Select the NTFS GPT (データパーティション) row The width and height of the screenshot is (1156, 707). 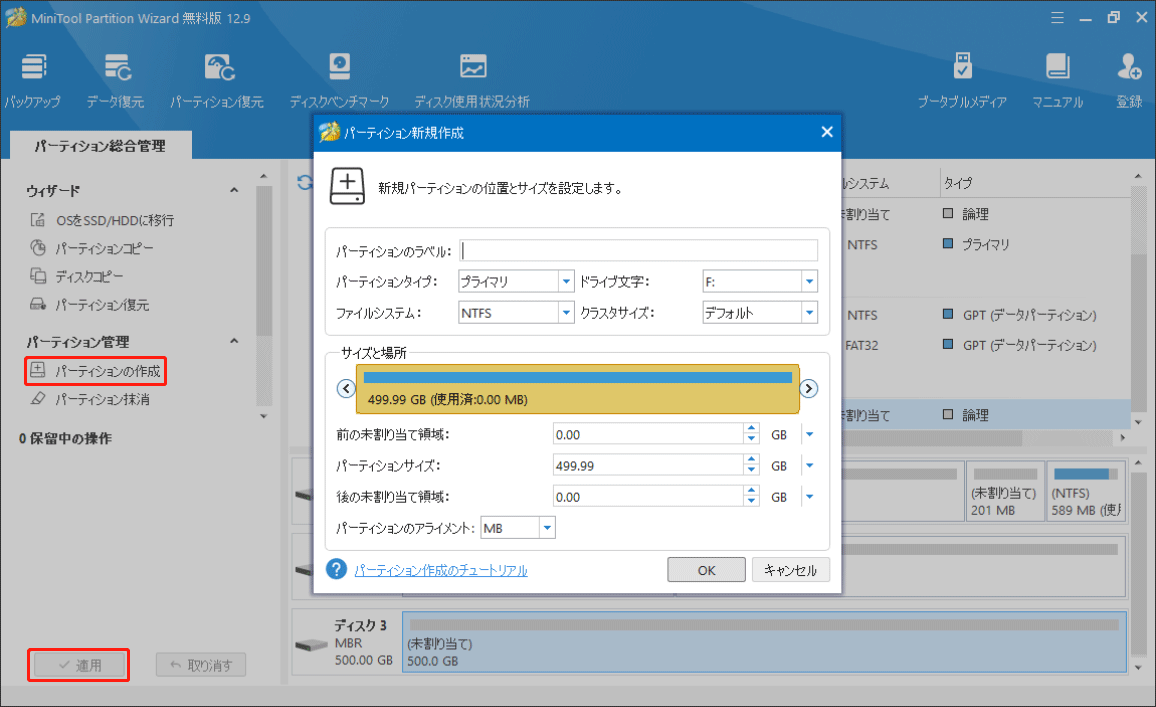984,315
